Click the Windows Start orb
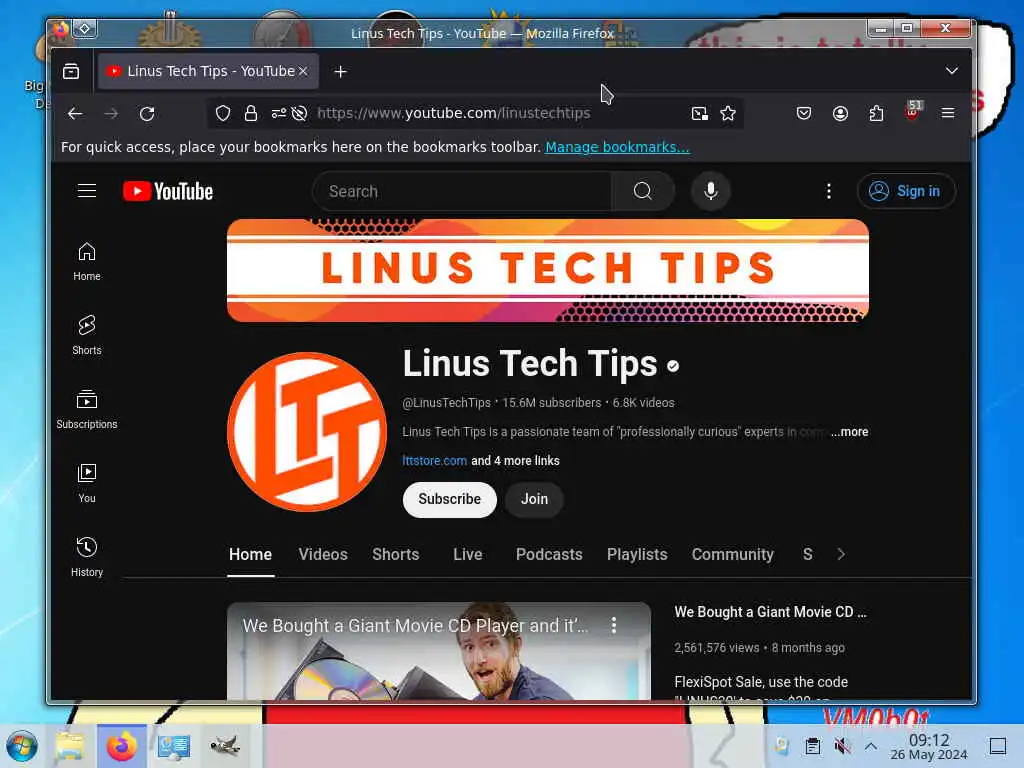 pos(22,746)
